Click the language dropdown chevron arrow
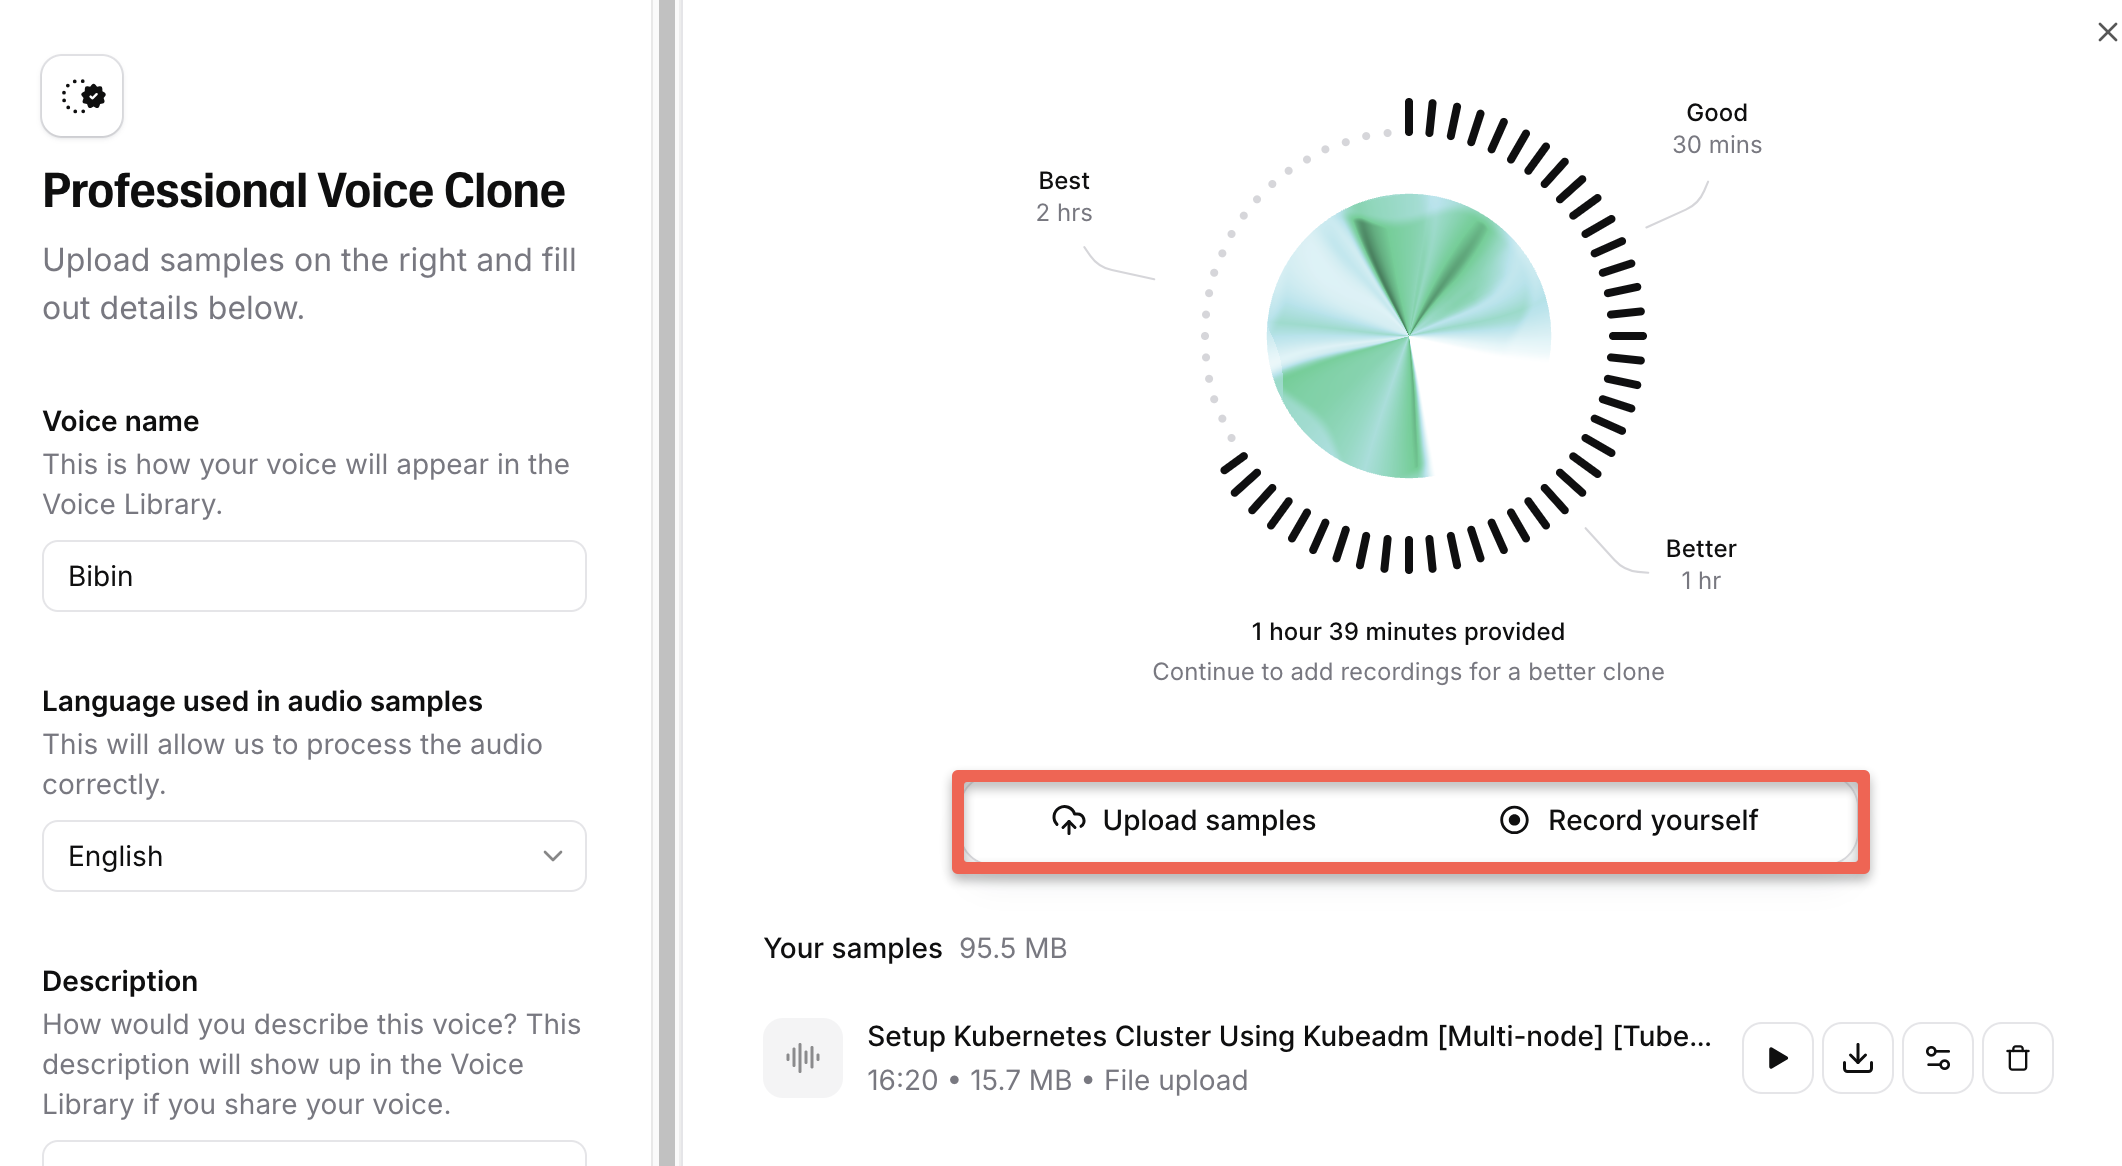This screenshot has width=2122, height=1166. click(x=553, y=856)
